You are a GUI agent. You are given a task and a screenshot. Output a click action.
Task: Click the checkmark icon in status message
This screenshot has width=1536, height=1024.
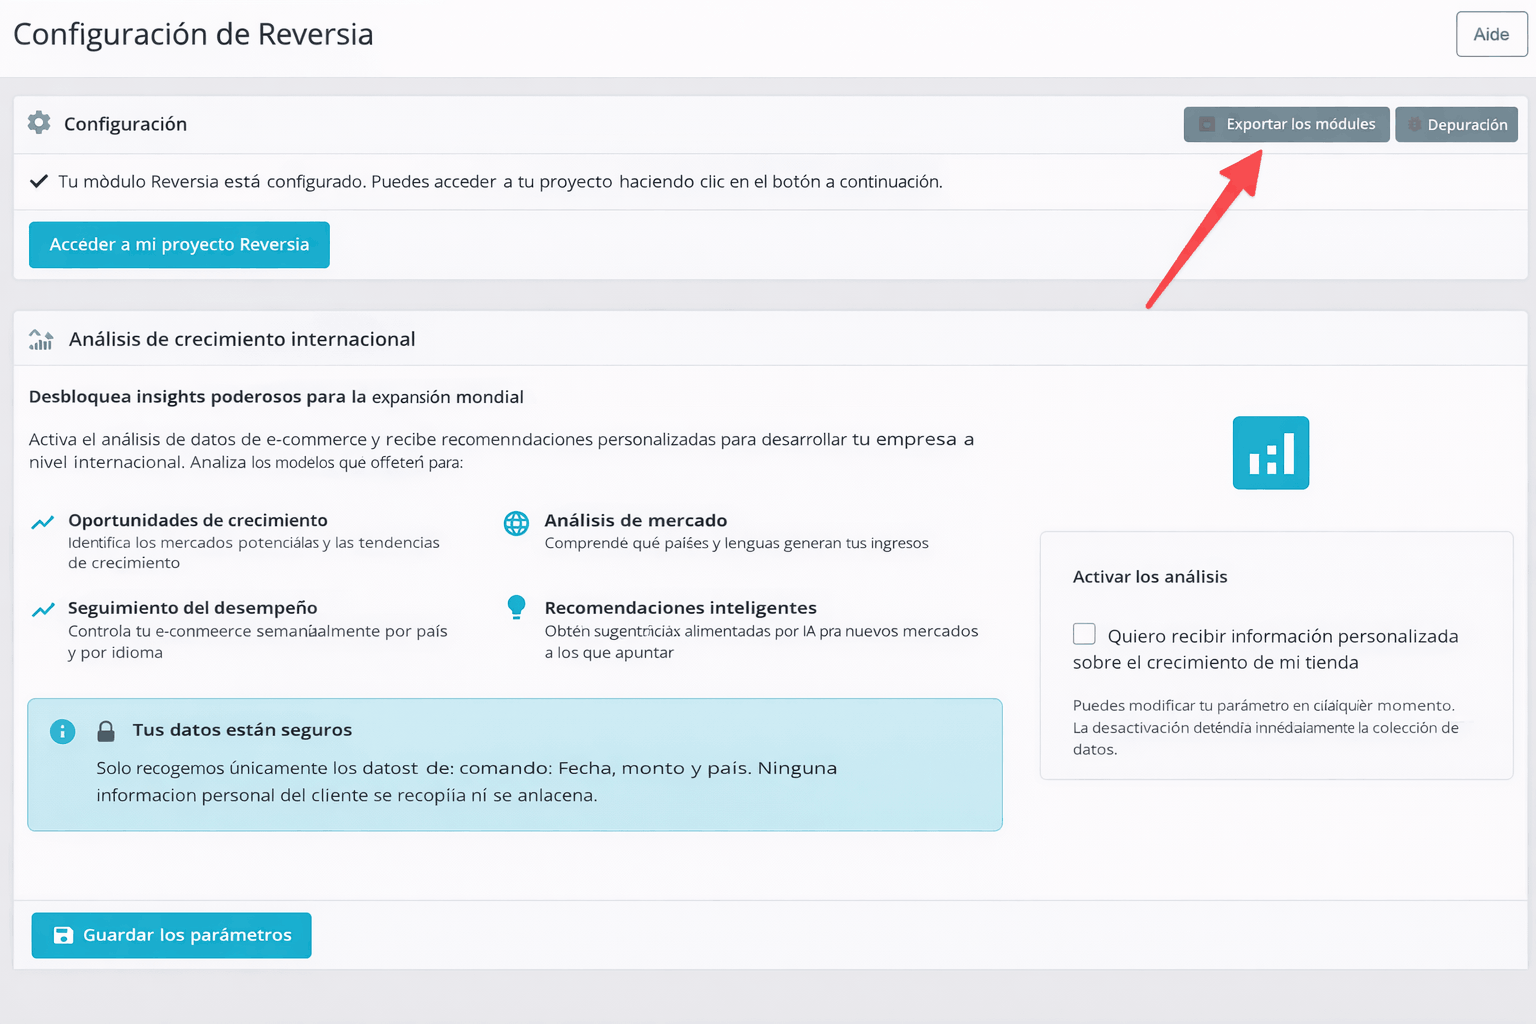click(x=39, y=181)
